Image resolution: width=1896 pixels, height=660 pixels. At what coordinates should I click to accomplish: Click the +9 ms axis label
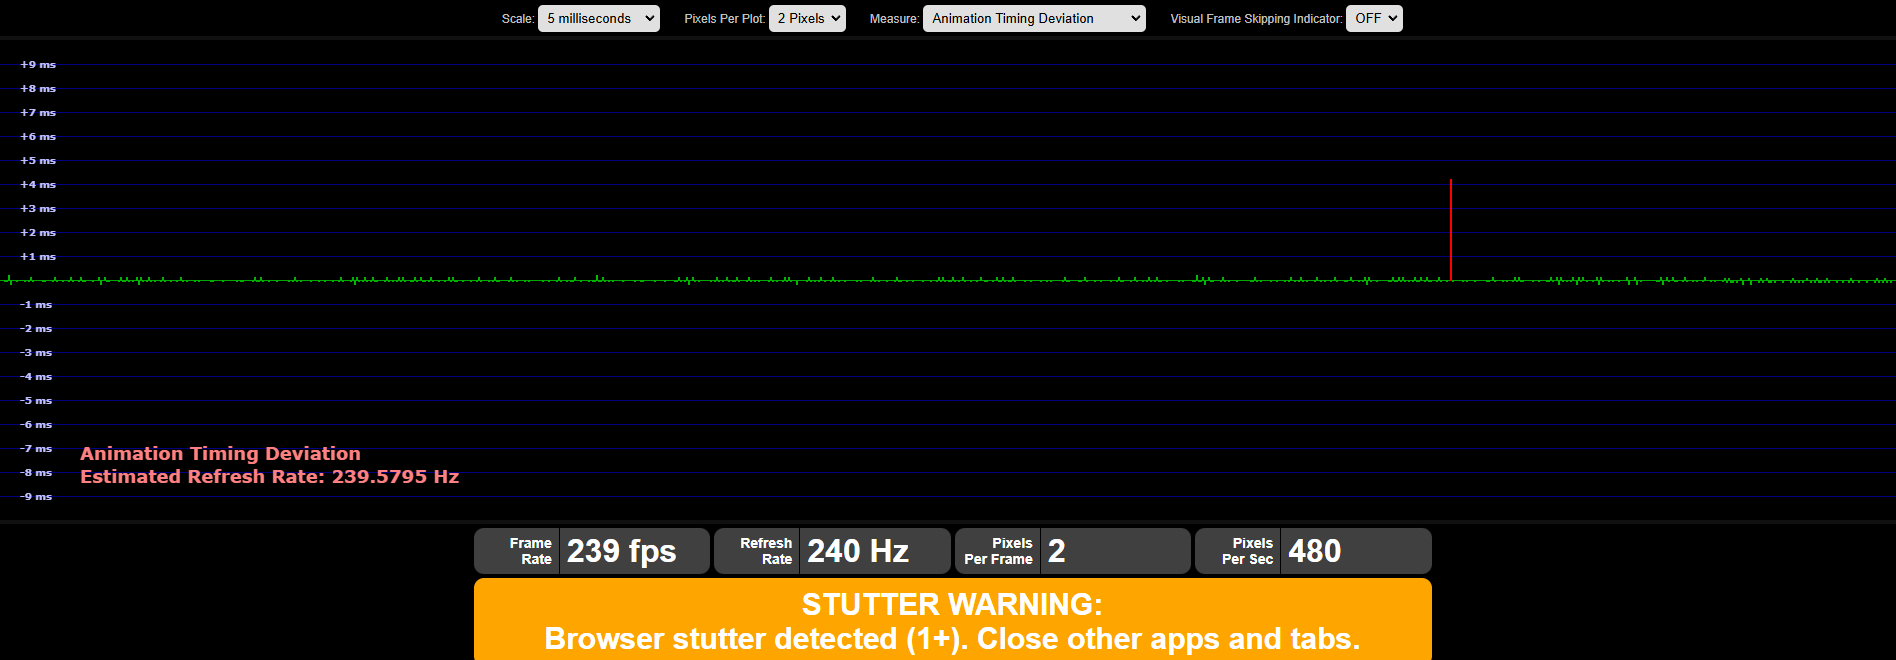(x=38, y=65)
